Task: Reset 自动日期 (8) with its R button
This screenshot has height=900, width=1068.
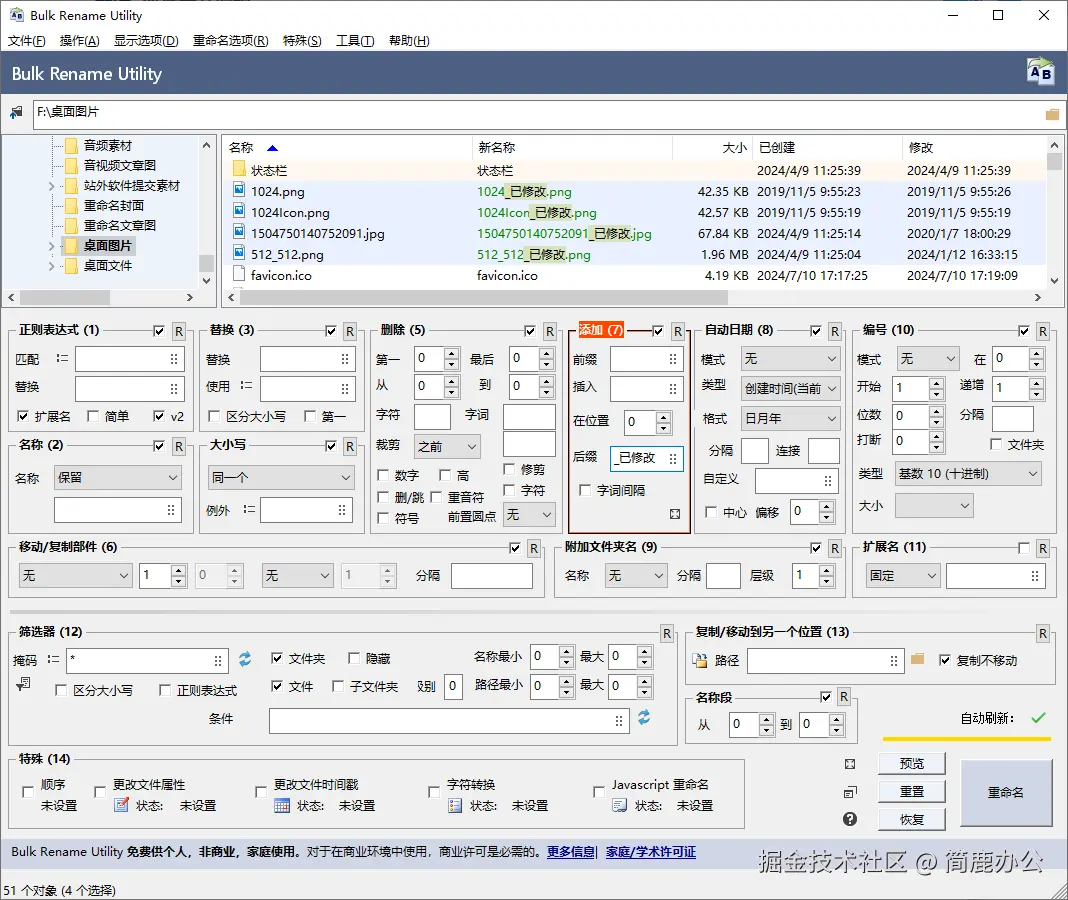Action: pyautogui.click(x=835, y=331)
